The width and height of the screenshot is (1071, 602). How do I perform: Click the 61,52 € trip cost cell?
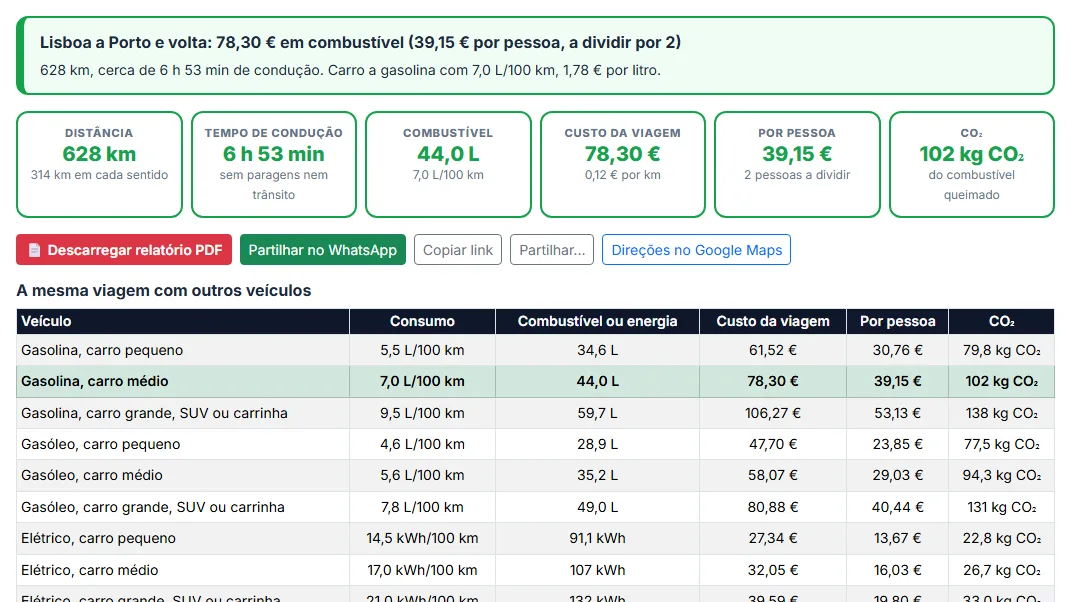coord(773,350)
